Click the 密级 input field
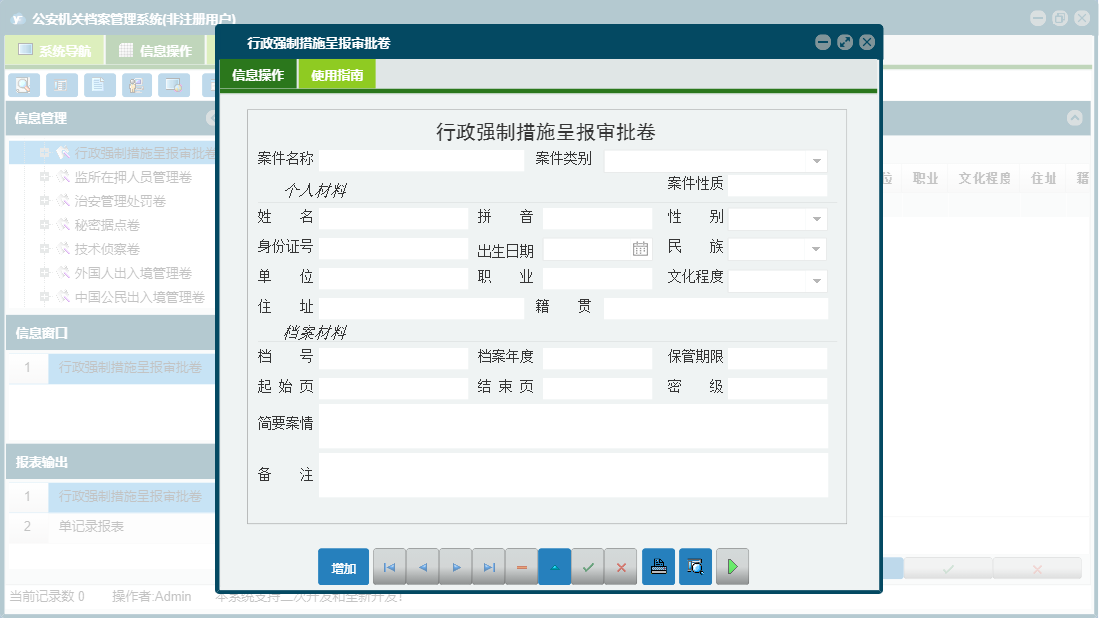 [x=777, y=388]
